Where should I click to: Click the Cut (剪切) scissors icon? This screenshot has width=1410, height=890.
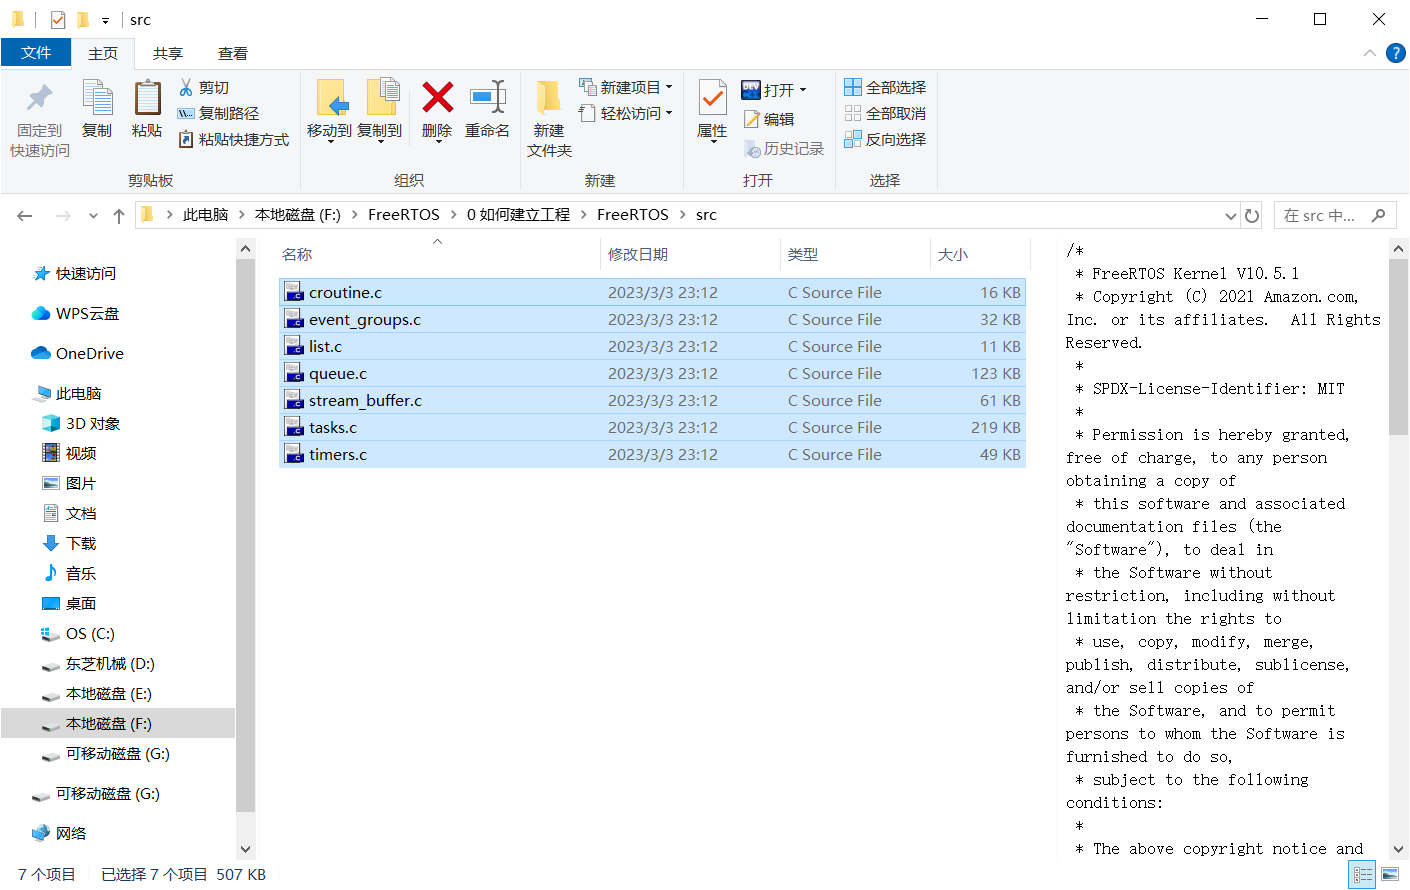click(x=186, y=88)
